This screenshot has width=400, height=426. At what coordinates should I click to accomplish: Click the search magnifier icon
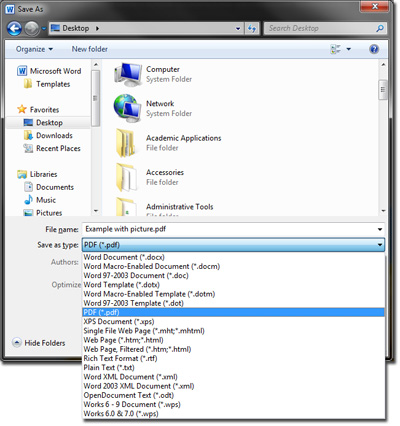pos(380,29)
